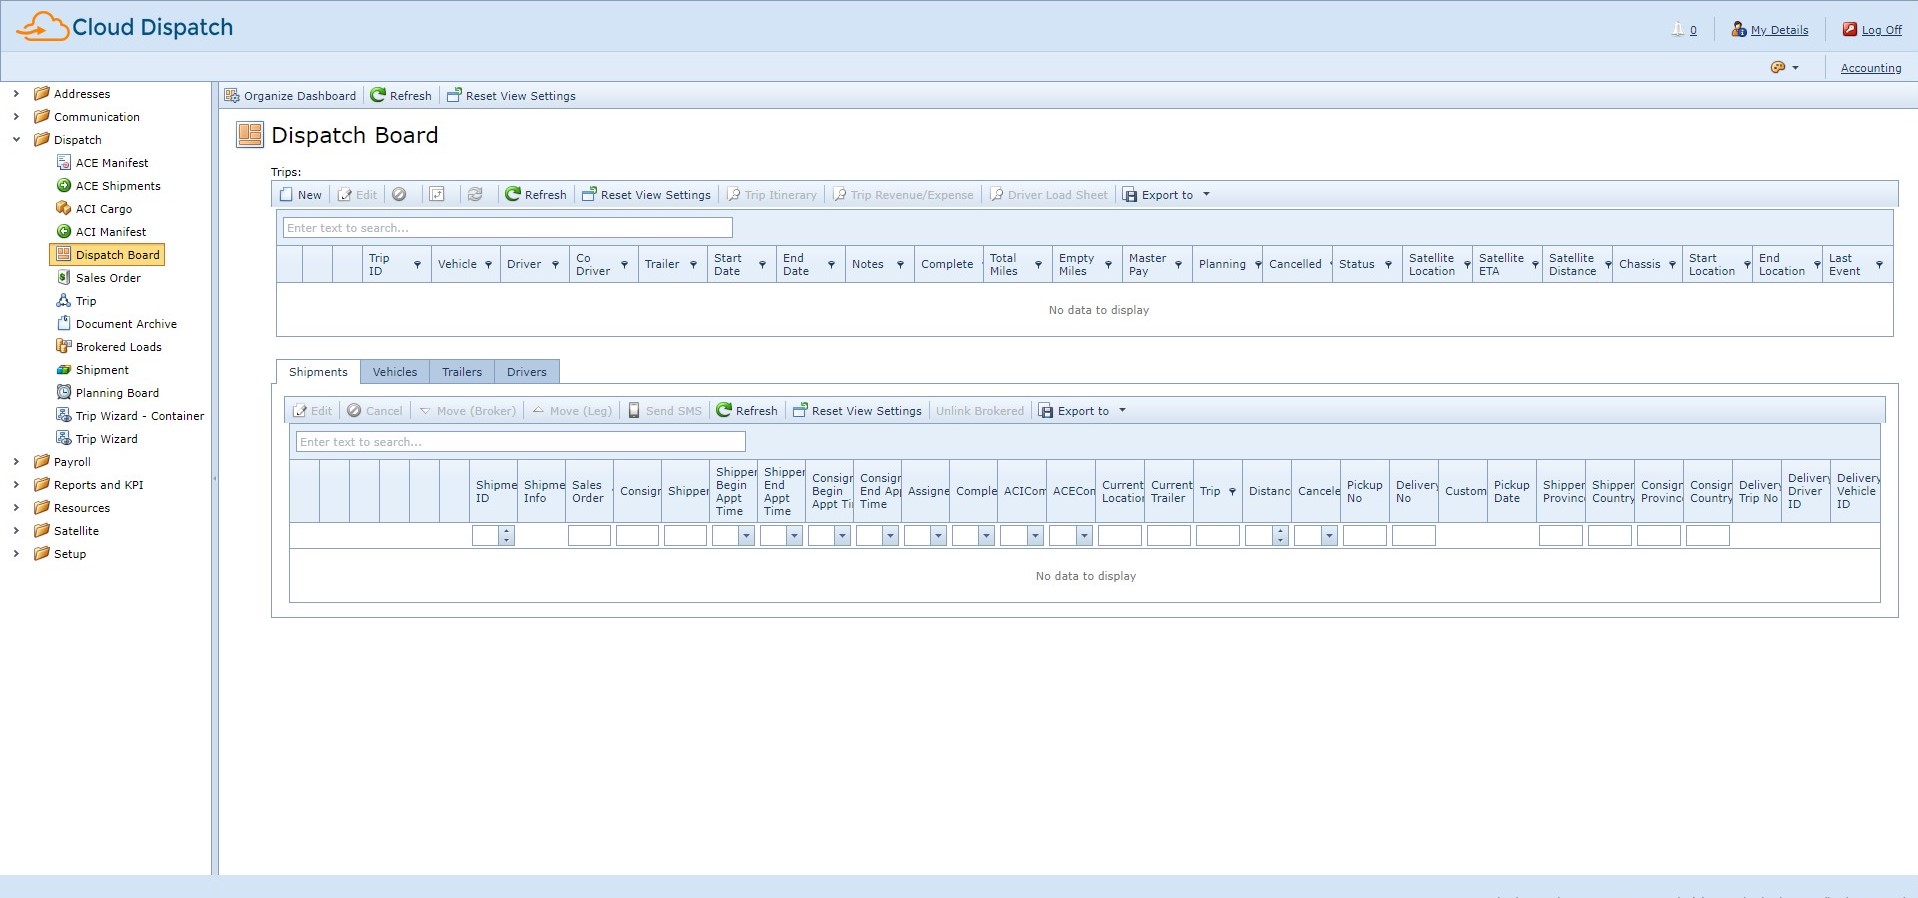Select Dispatch Board in the sidebar

(107, 255)
